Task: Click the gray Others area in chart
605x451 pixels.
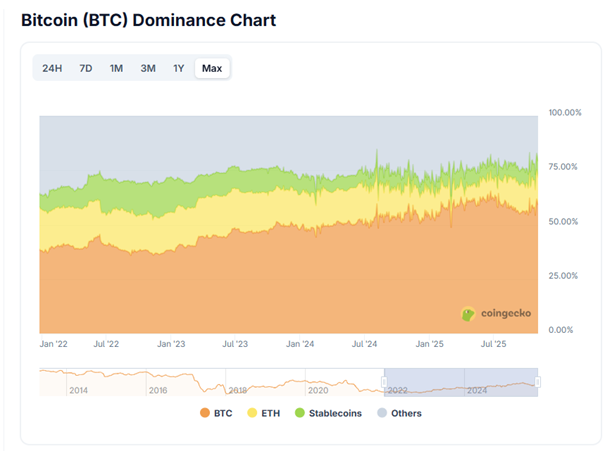Action: (x=250, y=140)
